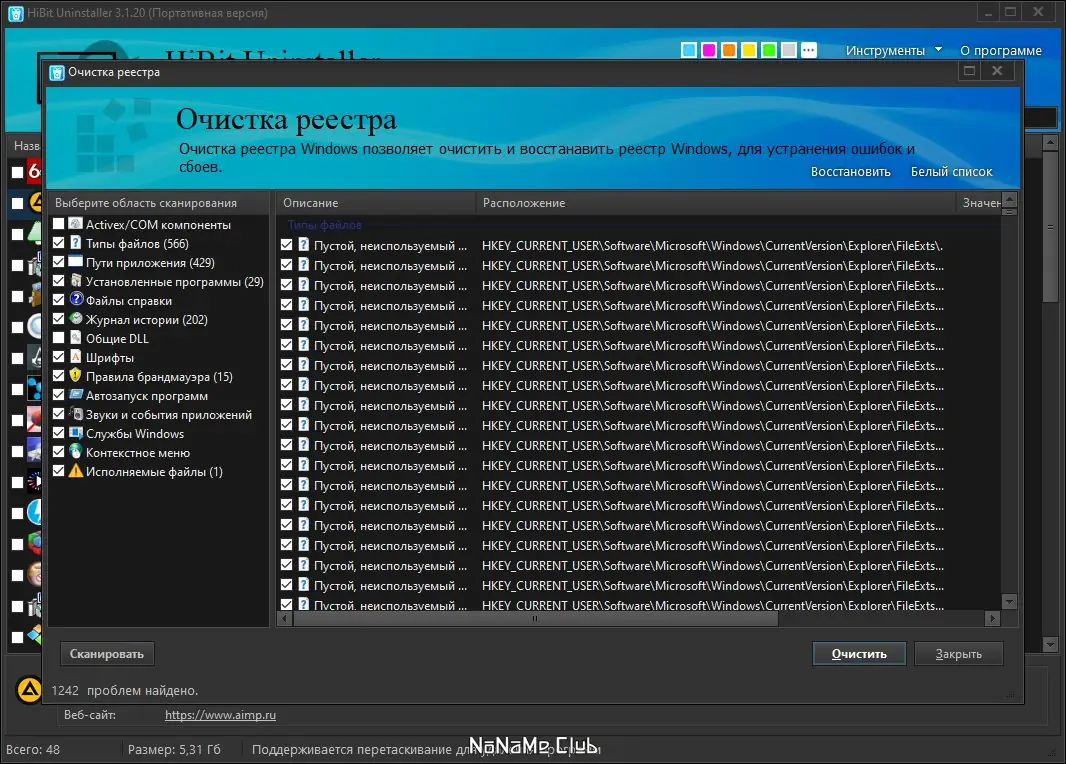The width and height of the screenshot is (1066, 764).
Task: Click the HiBit Uninstaller title bar icon
Action: [x=15, y=13]
